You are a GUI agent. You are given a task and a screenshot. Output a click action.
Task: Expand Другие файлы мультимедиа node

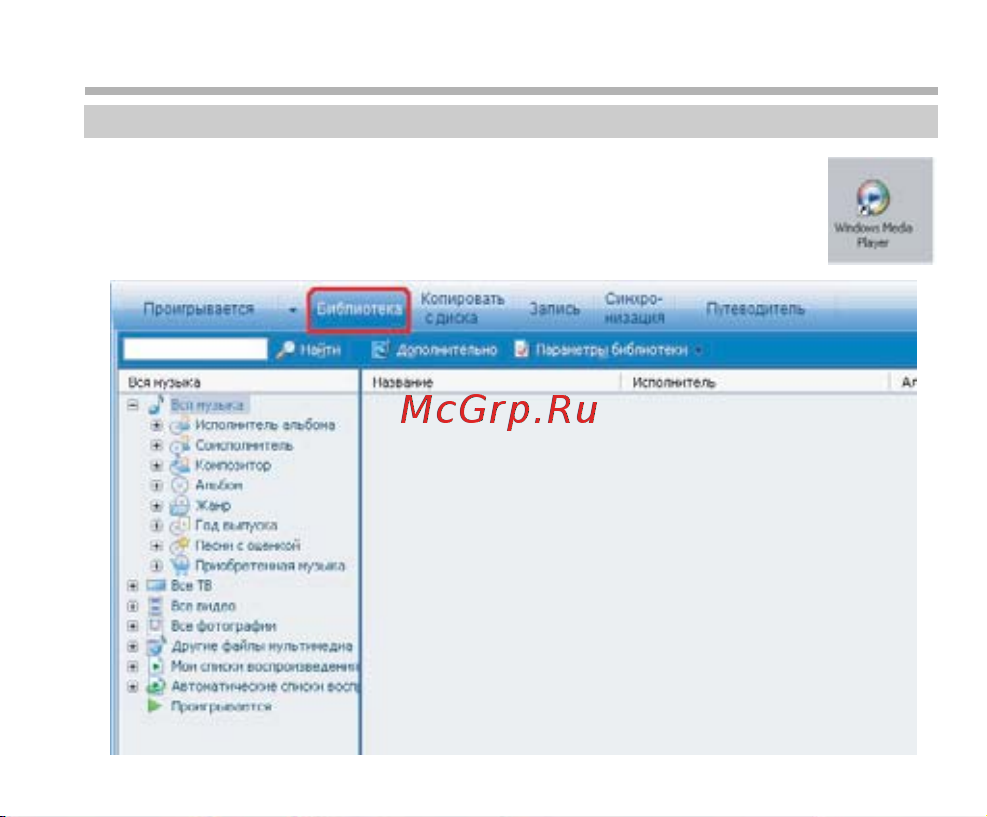click(133, 646)
